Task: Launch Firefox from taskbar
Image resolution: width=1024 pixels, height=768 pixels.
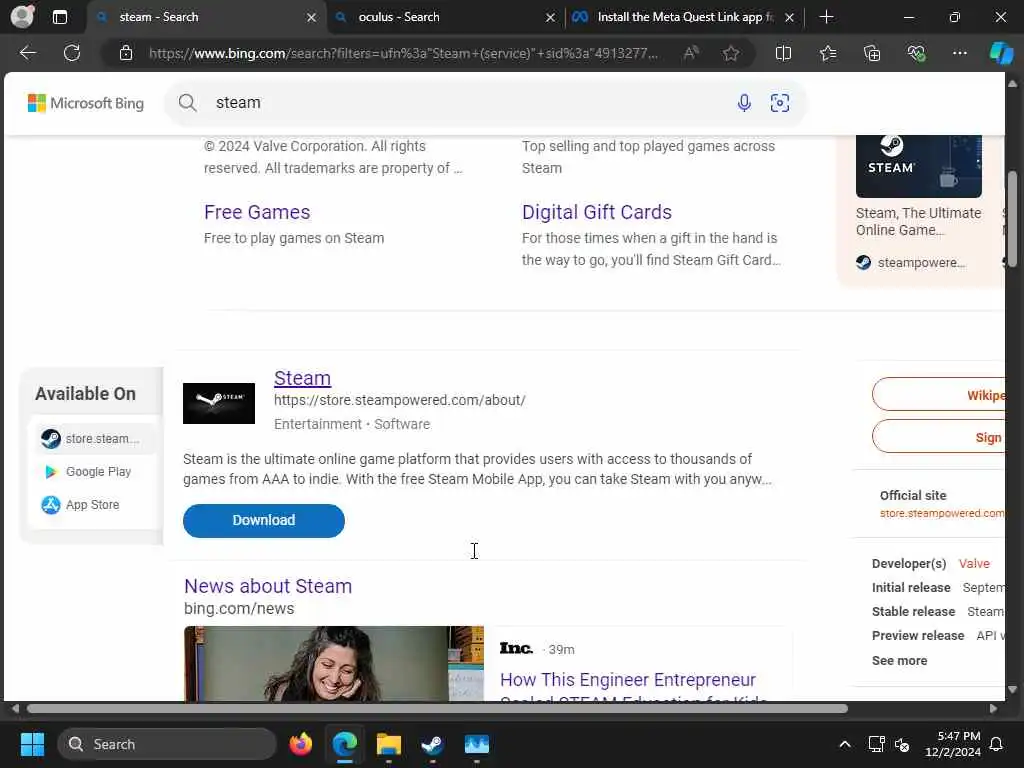Action: pyautogui.click(x=300, y=744)
